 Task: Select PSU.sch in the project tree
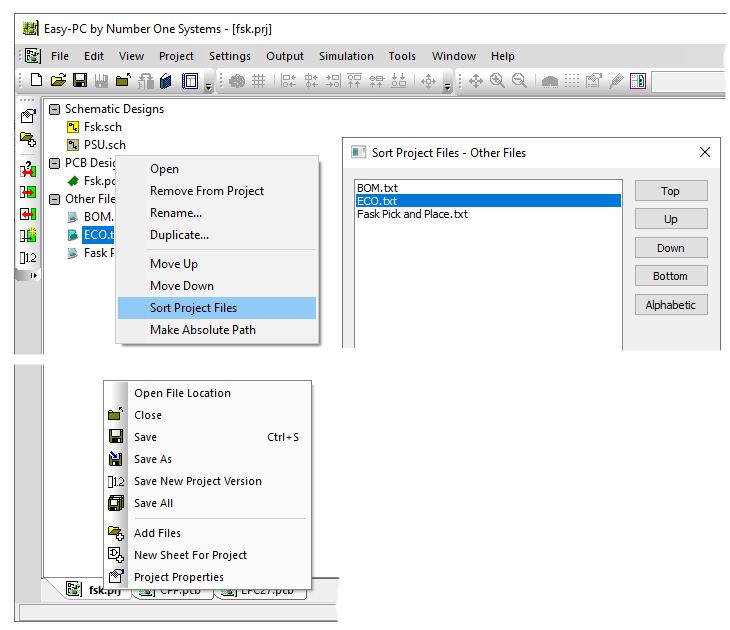point(104,145)
